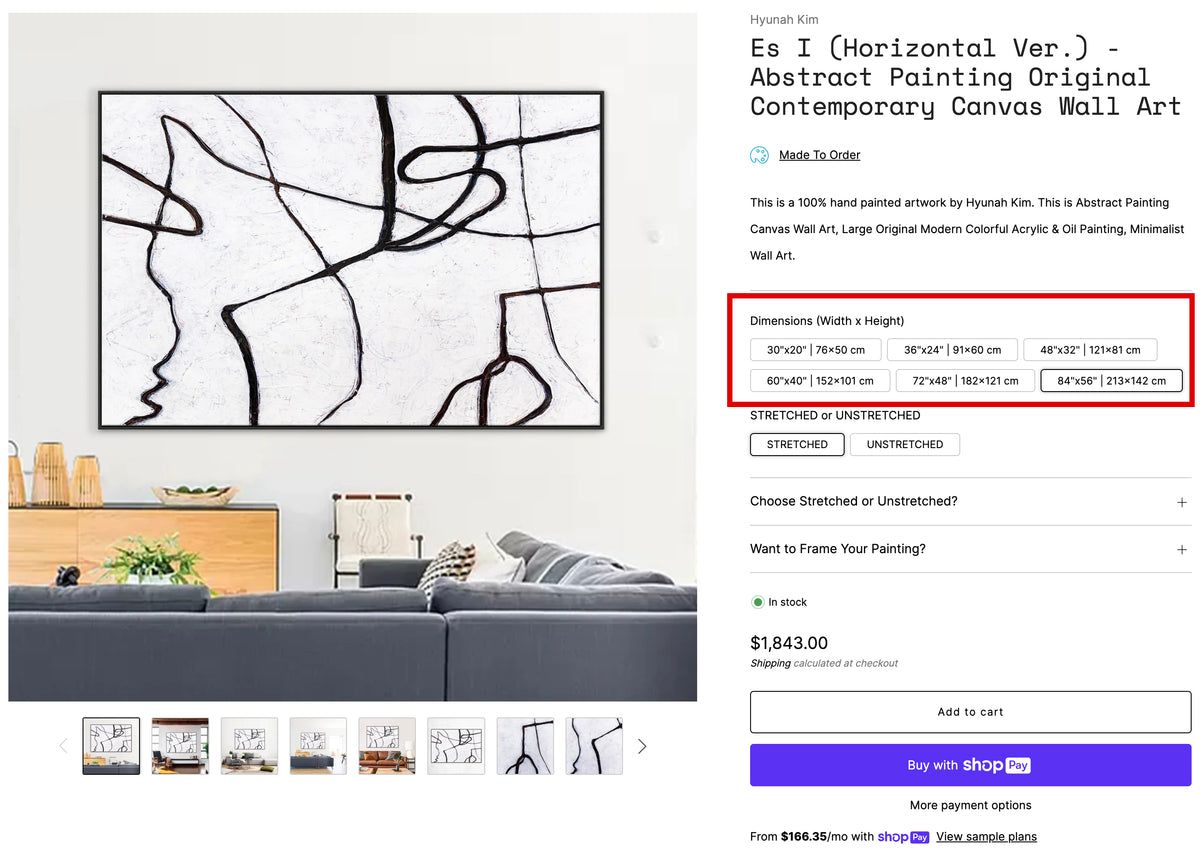1200x860 pixels.
Task: Select the STRETCHED option
Action: click(x=797, y=444)
